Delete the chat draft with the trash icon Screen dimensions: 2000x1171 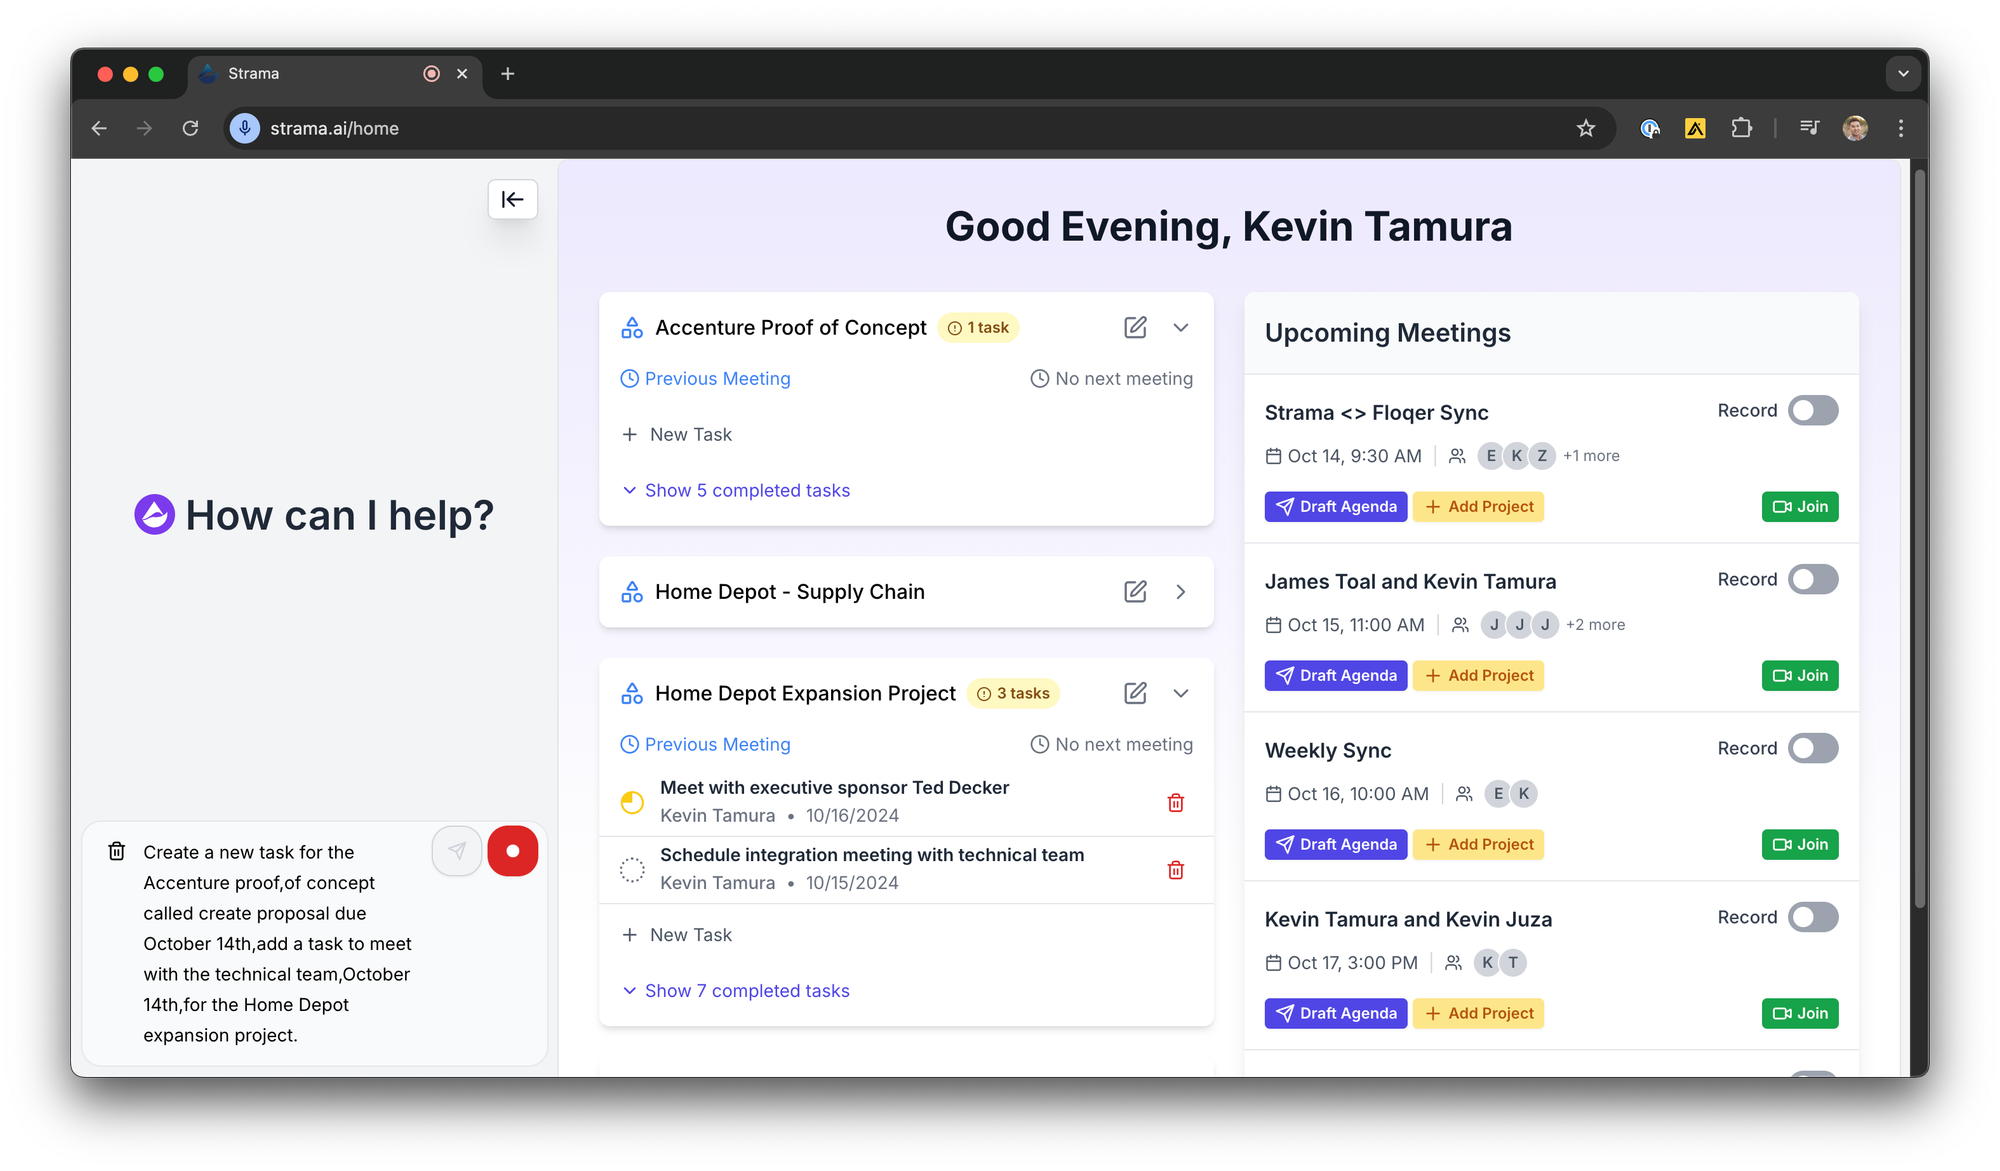(117, 851)
